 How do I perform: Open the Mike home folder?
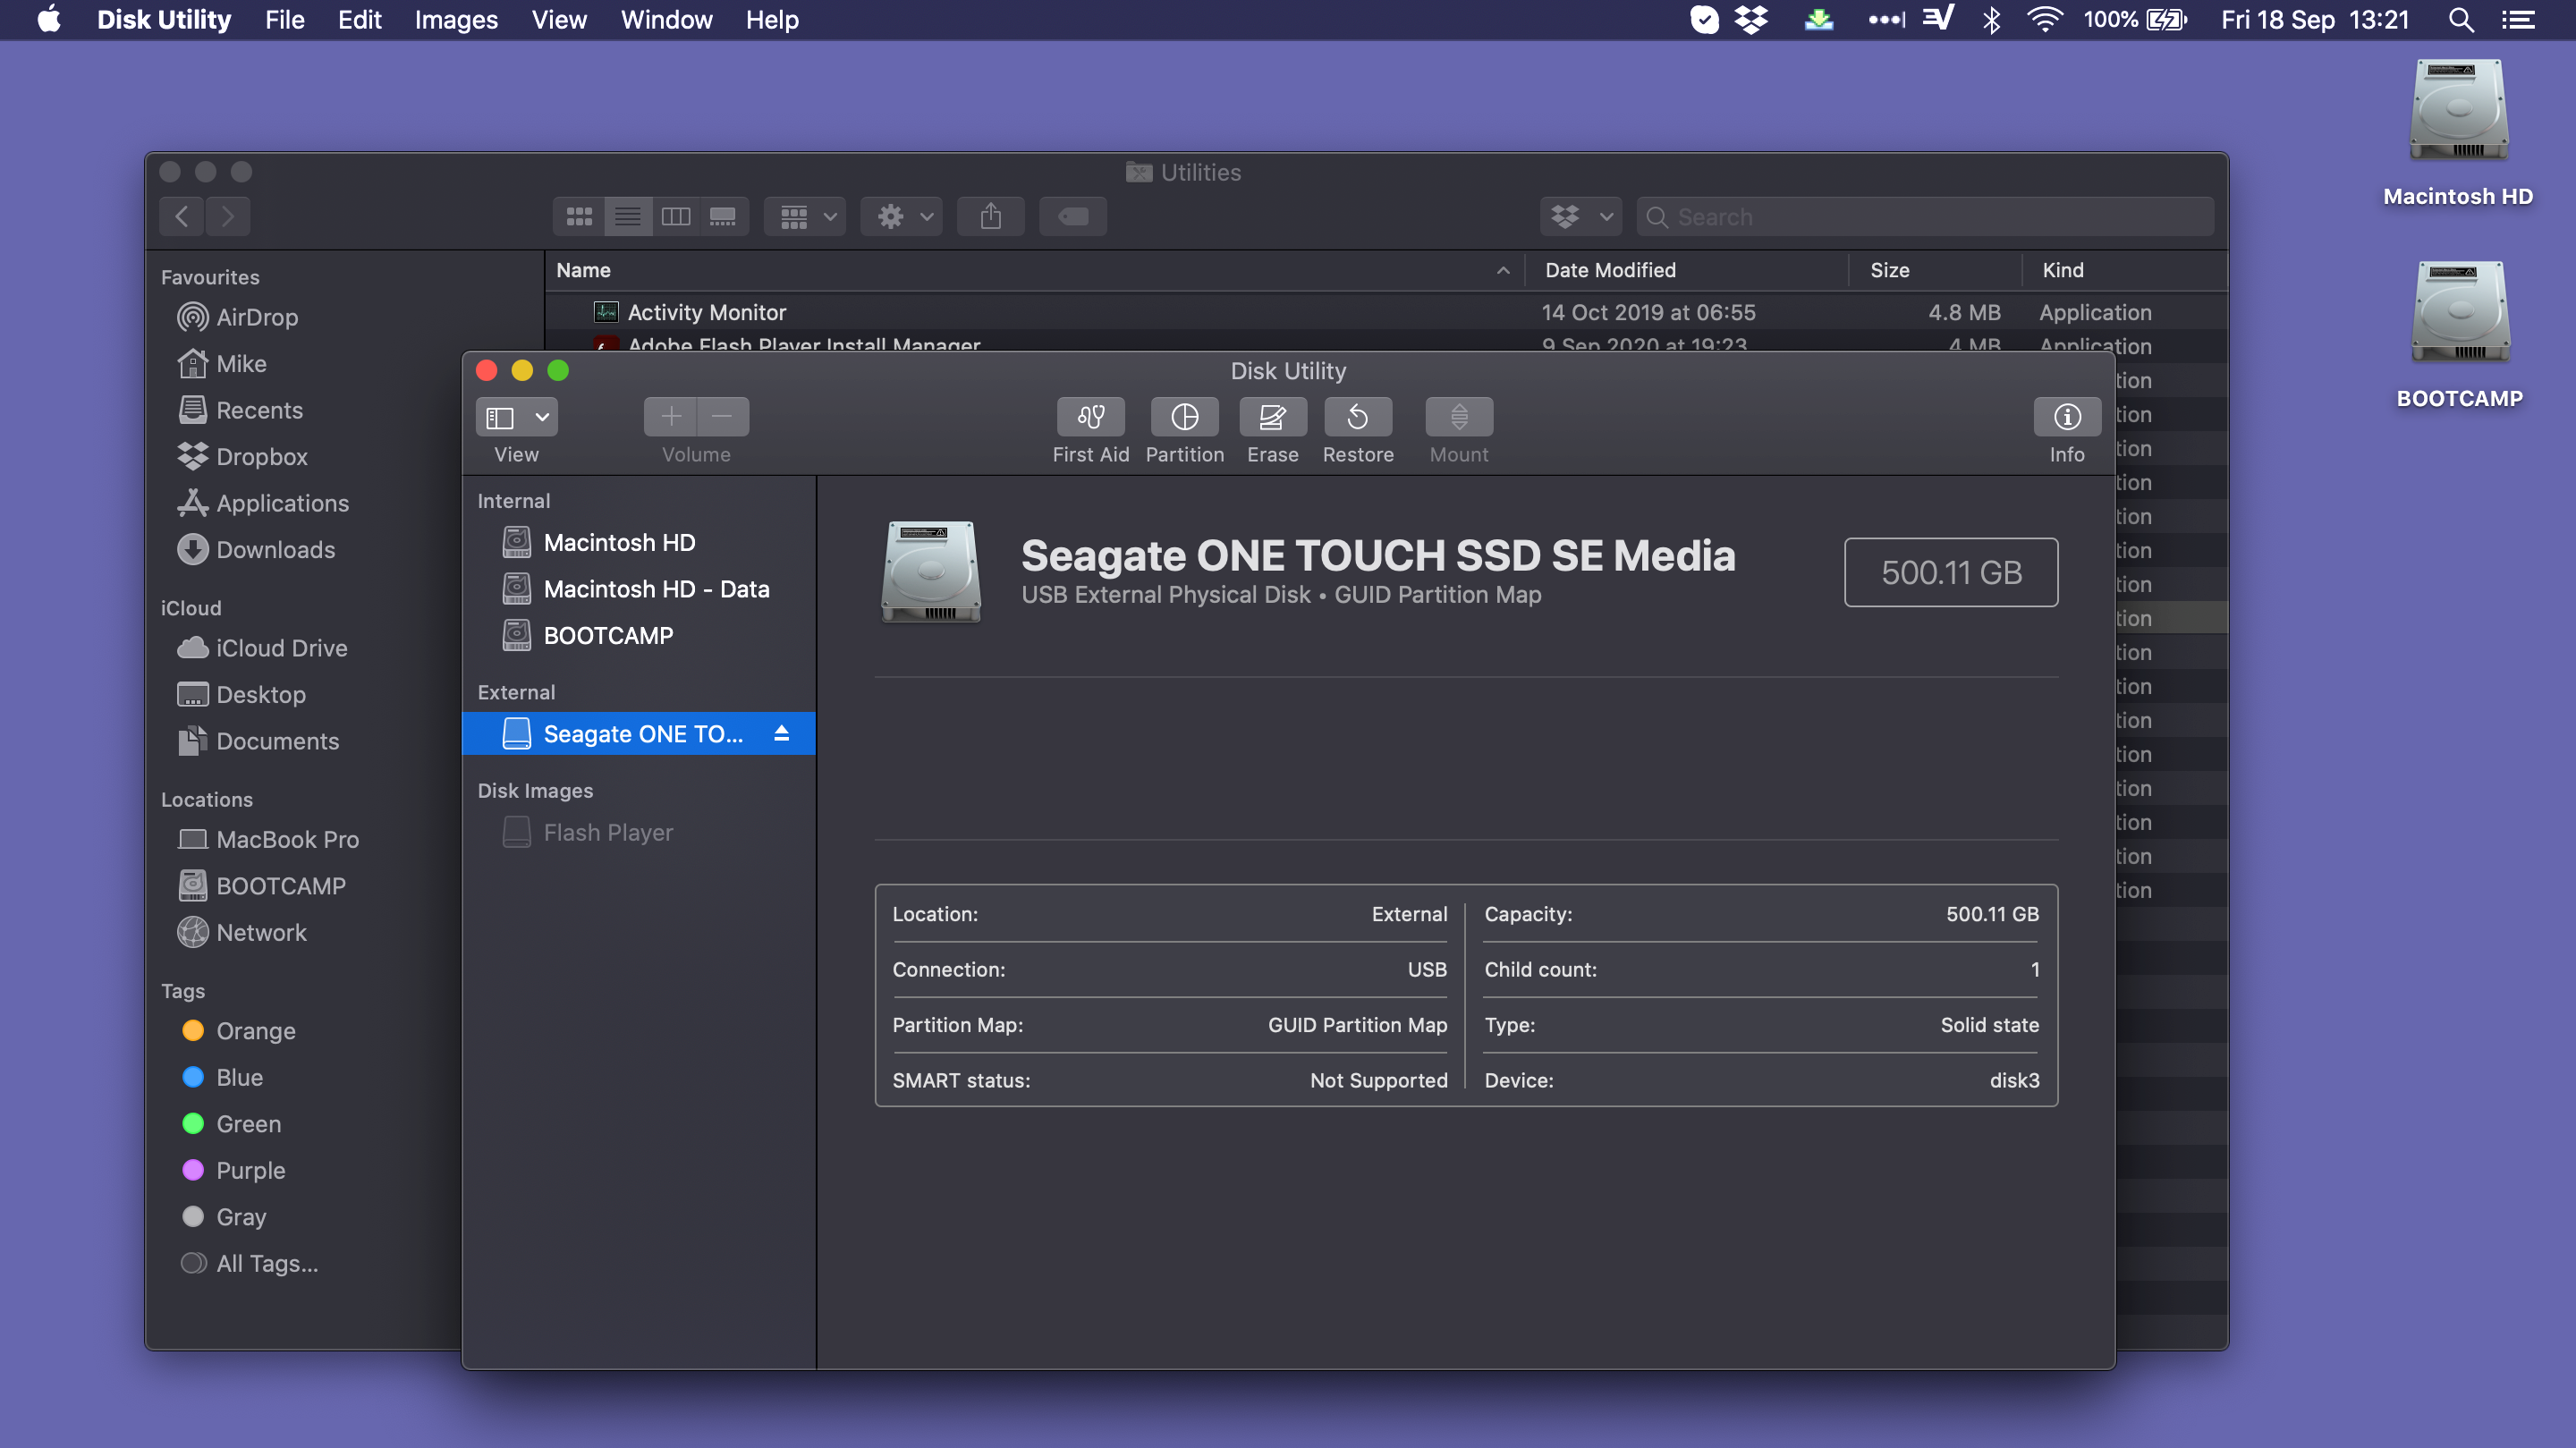pos(241,364)
